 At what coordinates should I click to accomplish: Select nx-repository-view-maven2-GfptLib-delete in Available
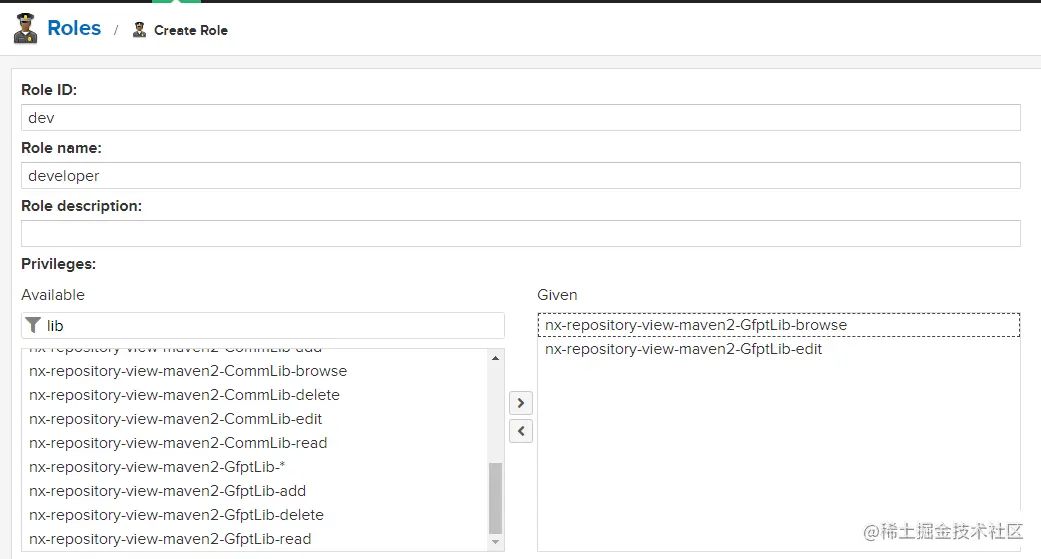click(x=256, y=515)
